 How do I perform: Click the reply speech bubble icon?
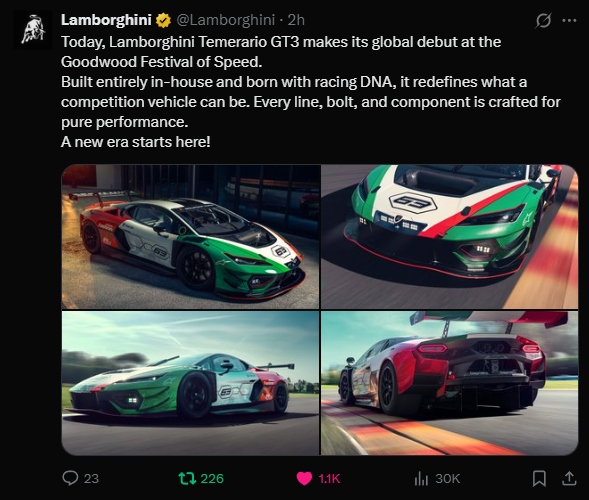click(x=70, y=478)
